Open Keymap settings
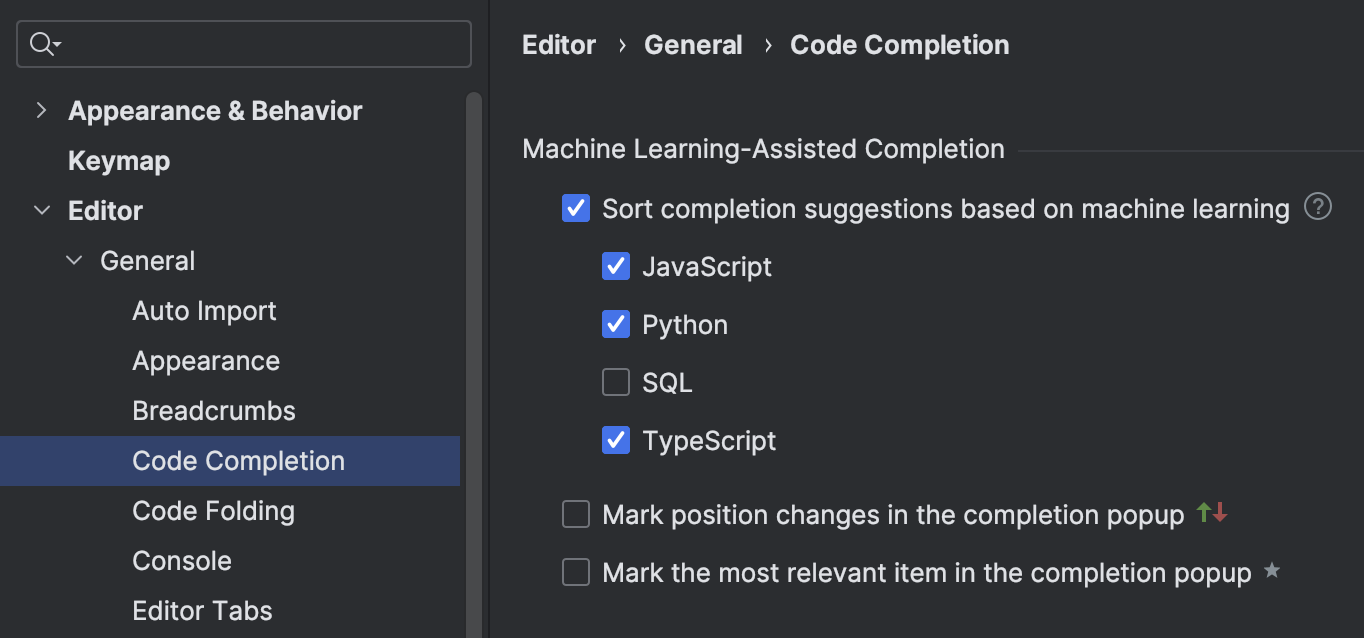Image resolution: width=1364 pixels, height=638 pixels. coord(119,160)
